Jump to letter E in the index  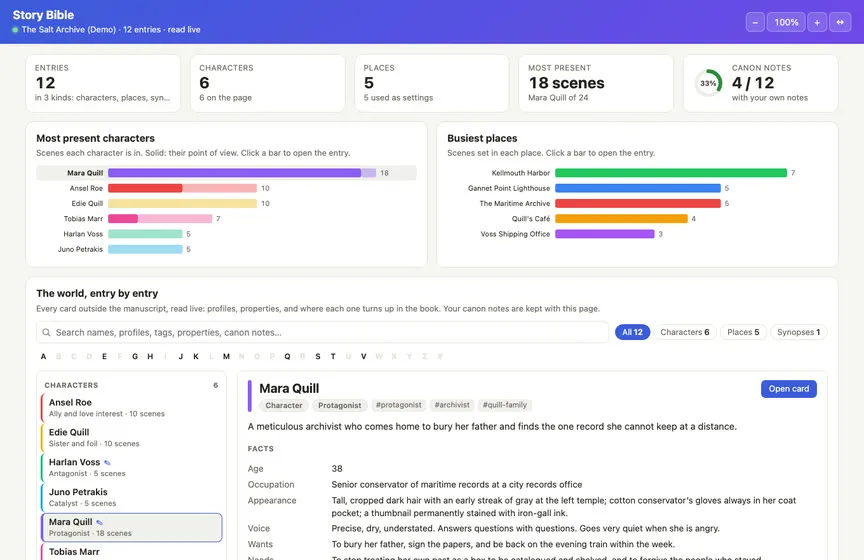tap(104, 357)
